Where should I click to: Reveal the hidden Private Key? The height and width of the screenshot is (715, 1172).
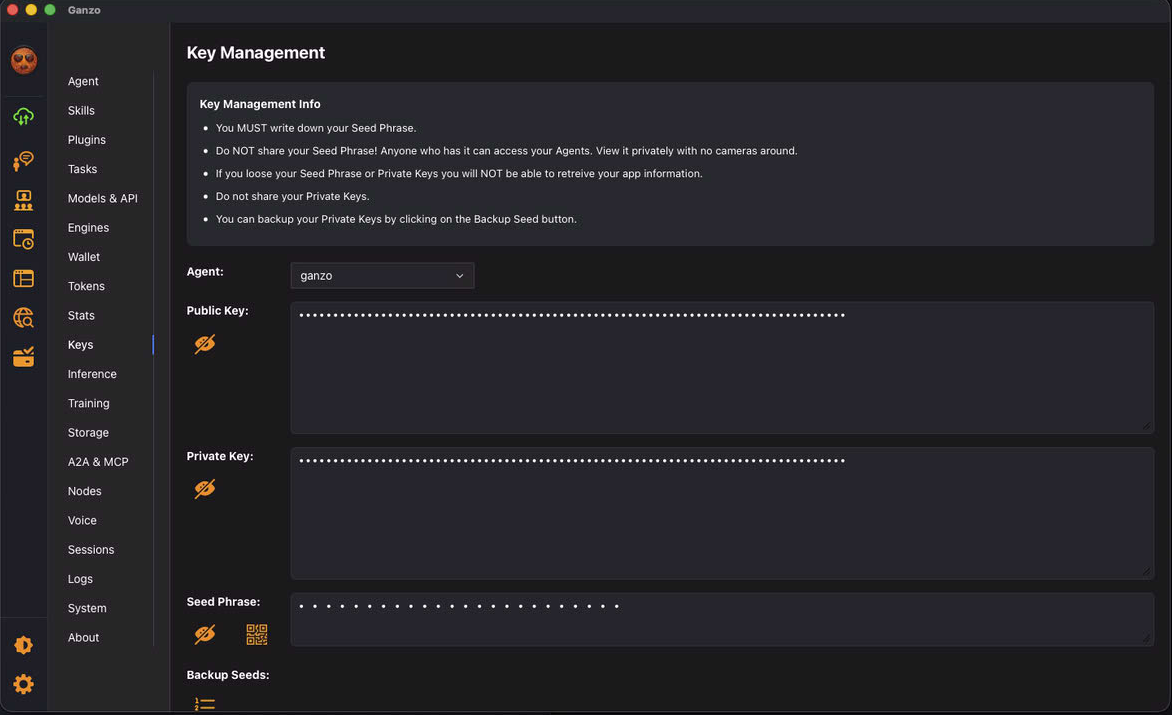tap(205, 489)
